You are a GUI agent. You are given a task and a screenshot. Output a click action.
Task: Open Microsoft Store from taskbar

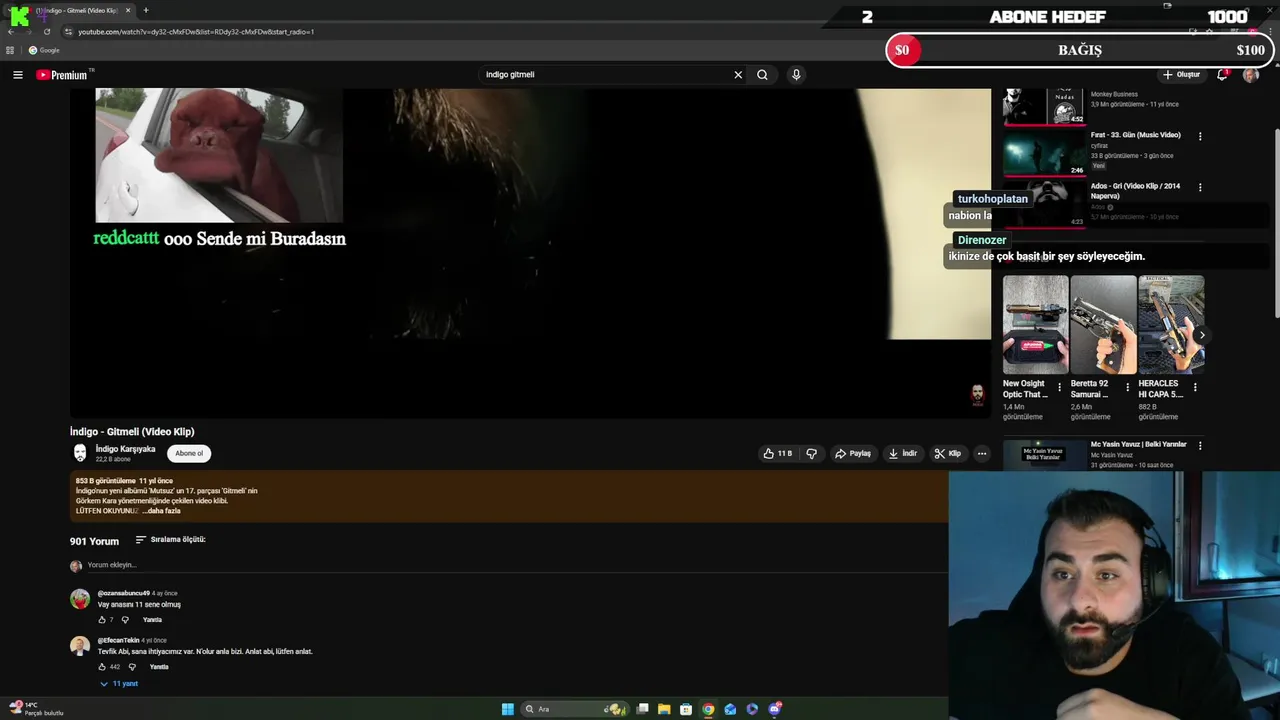click(686, 709)
